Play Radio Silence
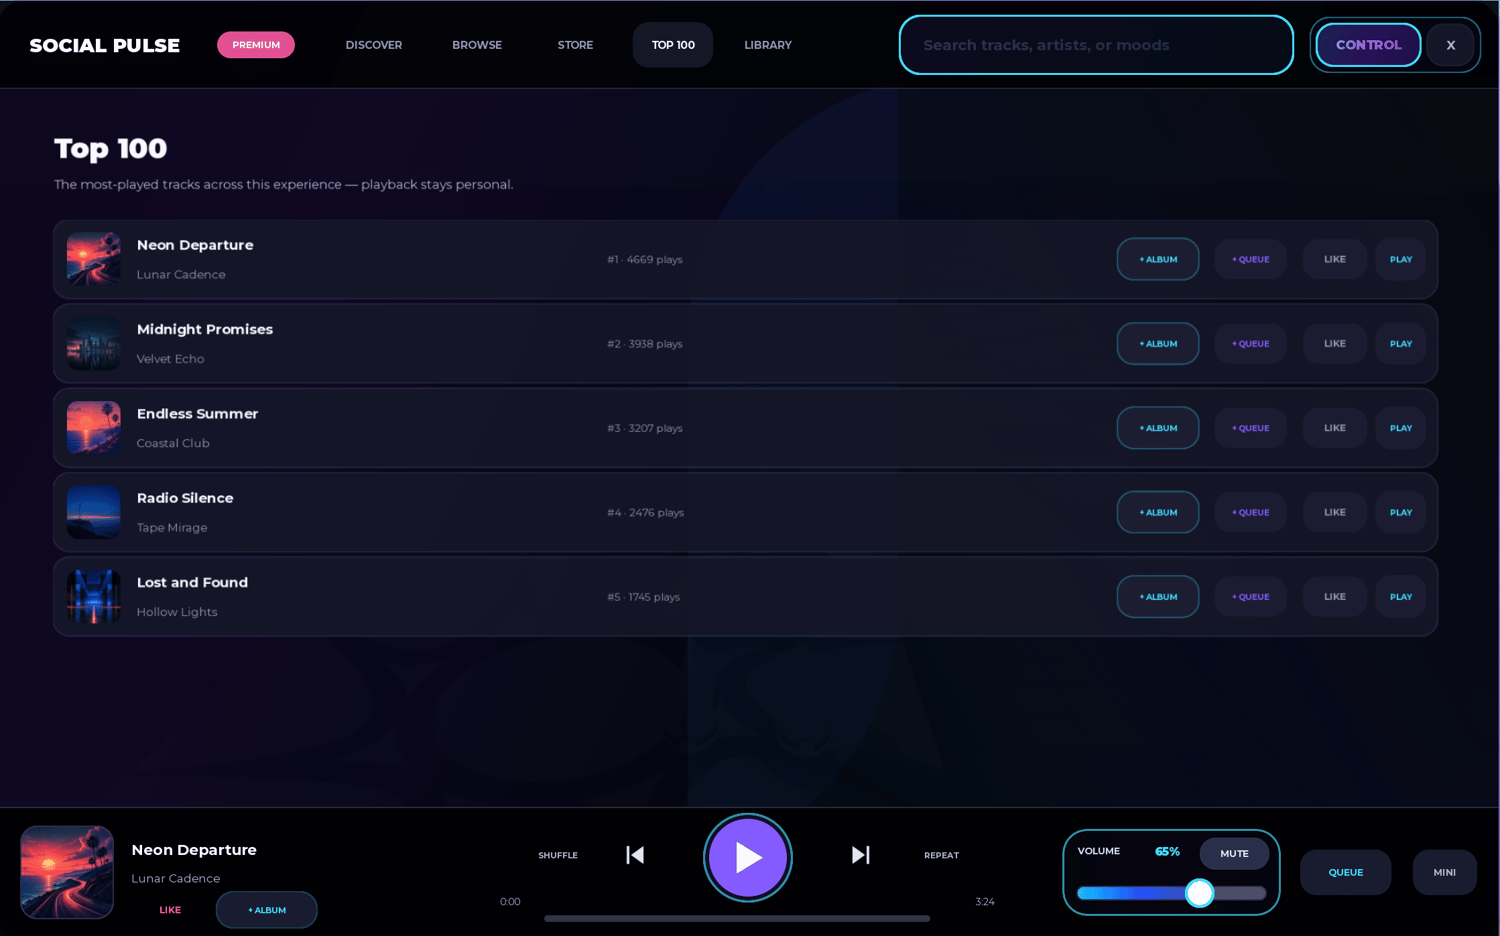This screenshot has width=1500, height=936. tap(1400, 512)
